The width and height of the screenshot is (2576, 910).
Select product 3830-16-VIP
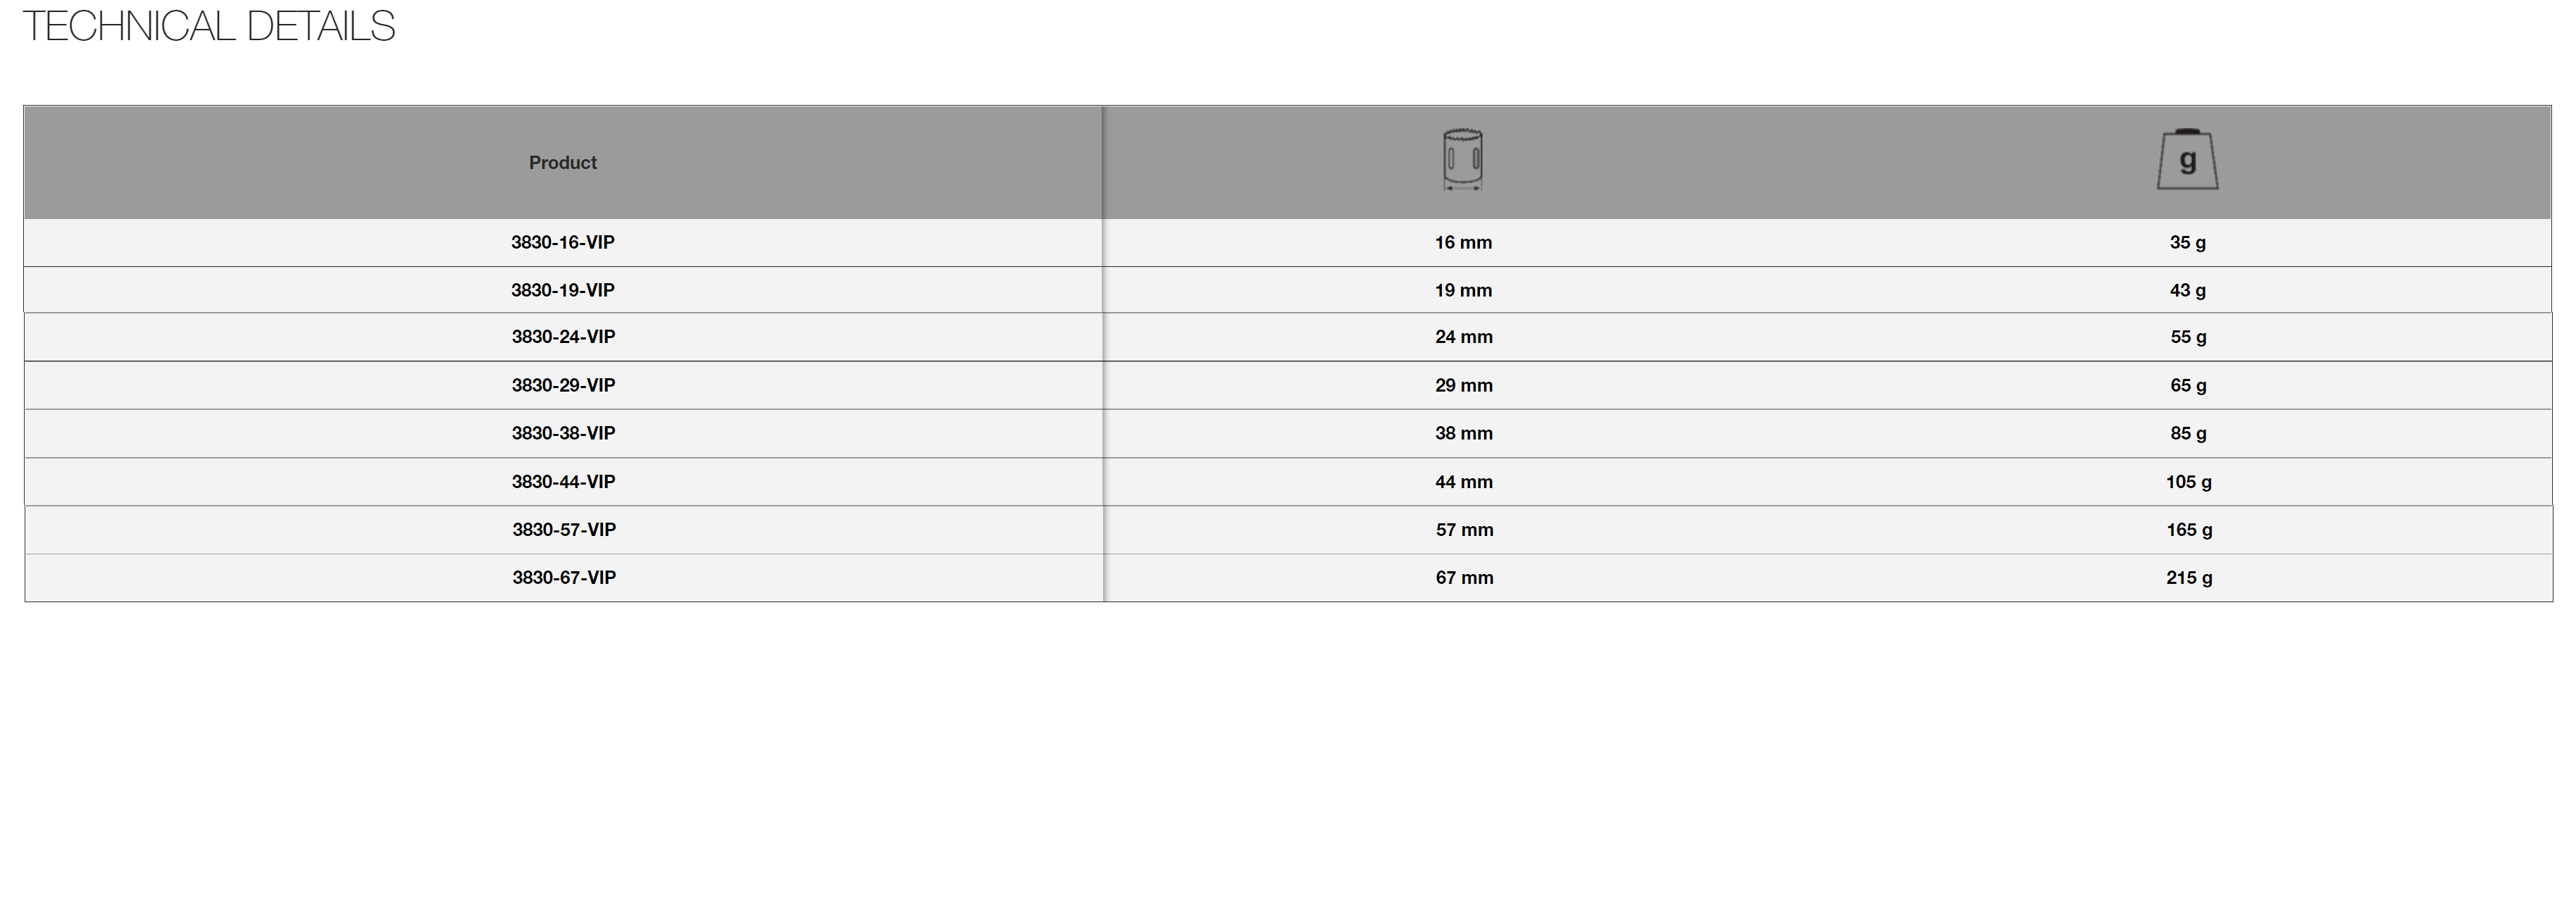click(562, 243)
